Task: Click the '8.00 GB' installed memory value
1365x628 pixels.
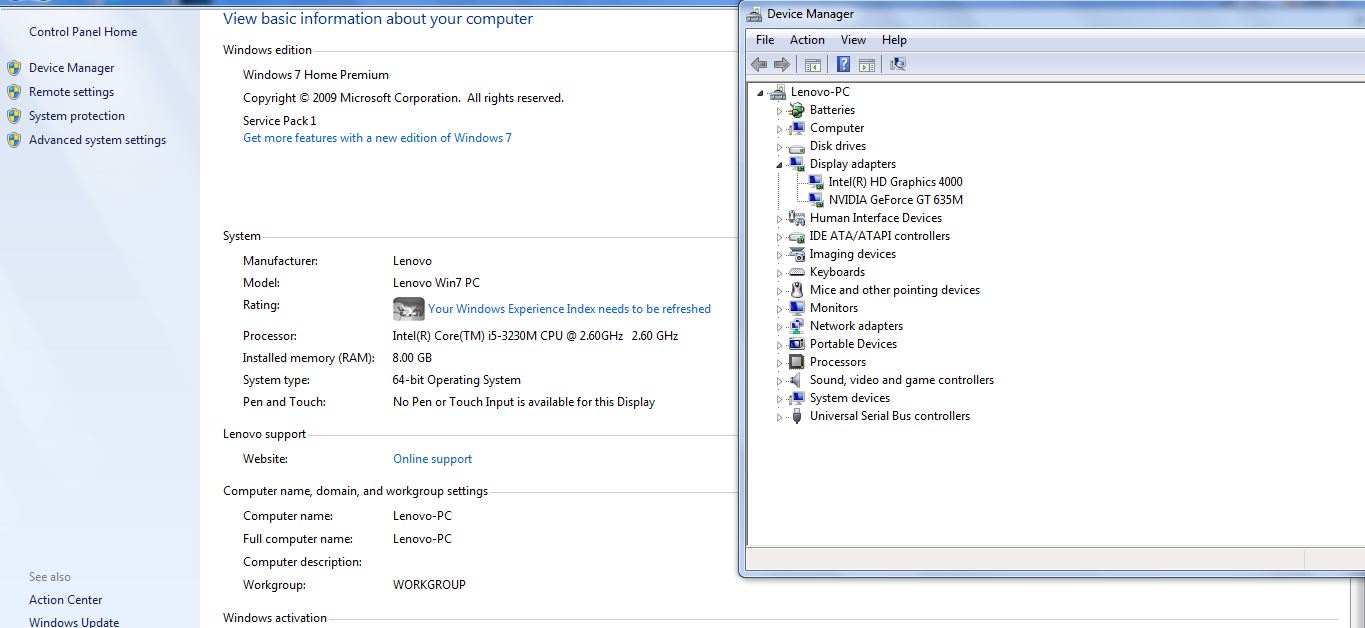Action: pyautogui.click(x=412, y=358)
